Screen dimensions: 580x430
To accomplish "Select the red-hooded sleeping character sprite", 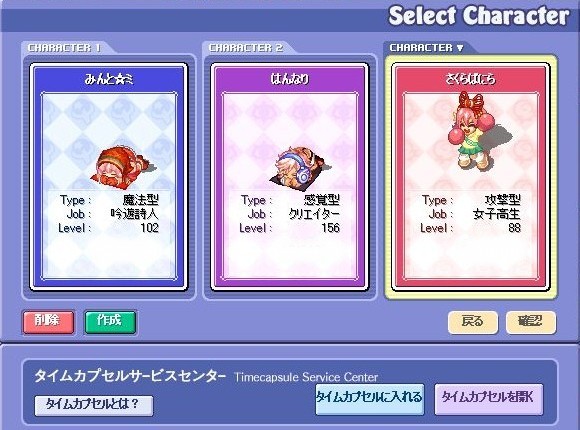I will 124,167.
